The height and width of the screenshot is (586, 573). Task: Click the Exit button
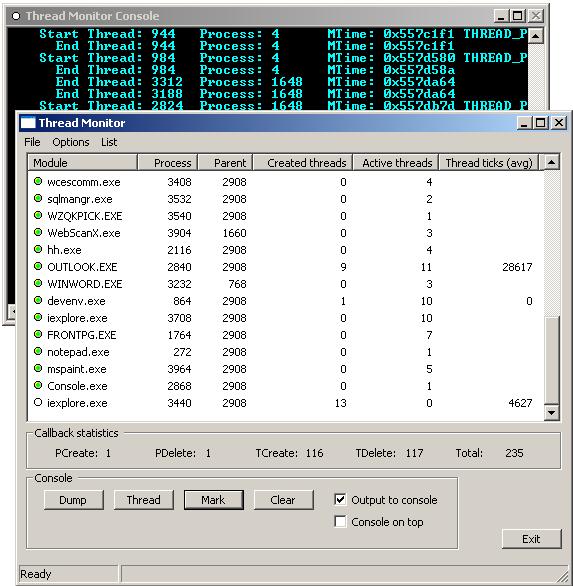532,539
